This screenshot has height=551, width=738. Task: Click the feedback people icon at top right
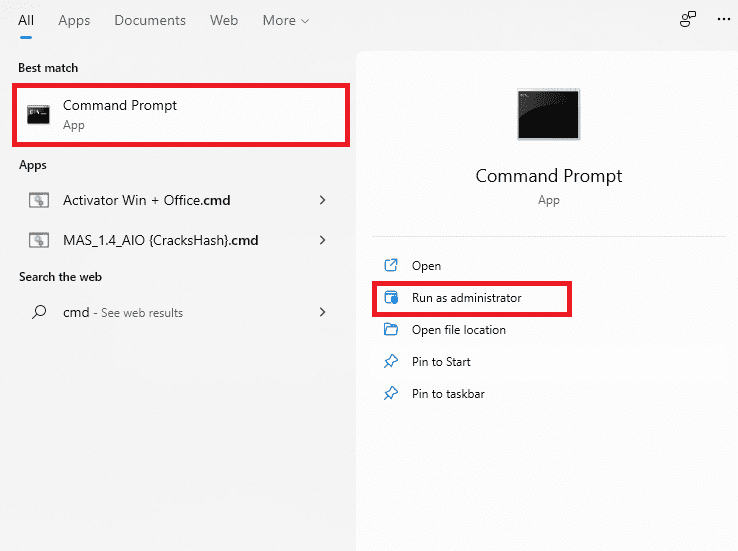[688, 19]
